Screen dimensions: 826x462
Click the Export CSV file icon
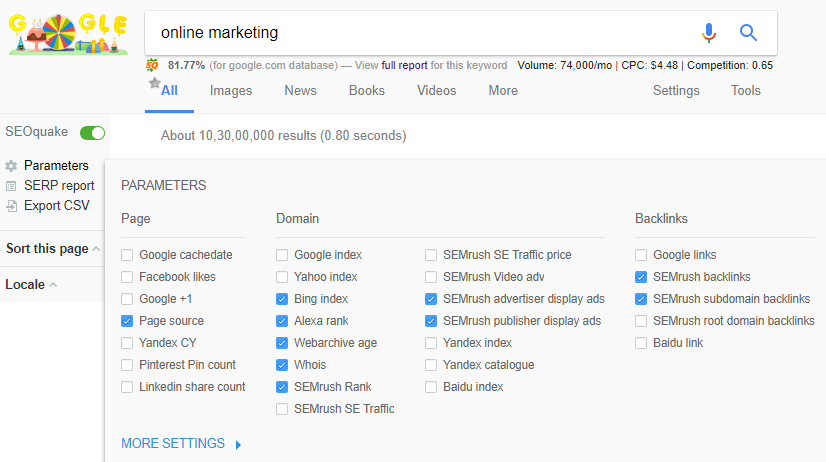(x=11, y=206)
